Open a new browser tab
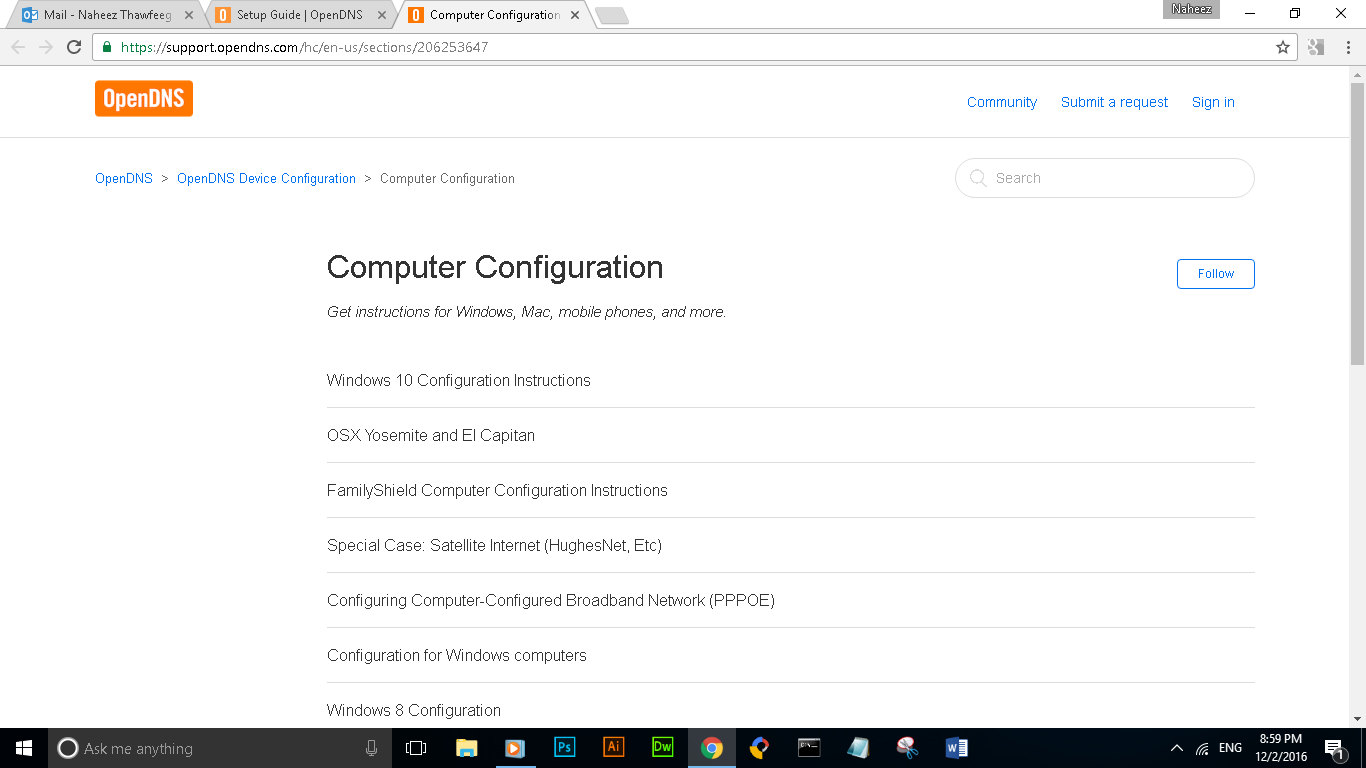The width and height of the screenshot is (1366, 768). [612, 15]
